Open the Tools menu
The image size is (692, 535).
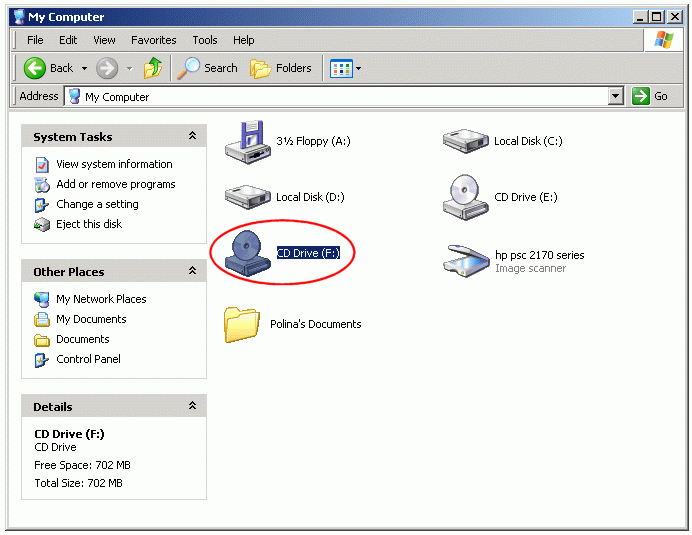[x=205, y=40]
